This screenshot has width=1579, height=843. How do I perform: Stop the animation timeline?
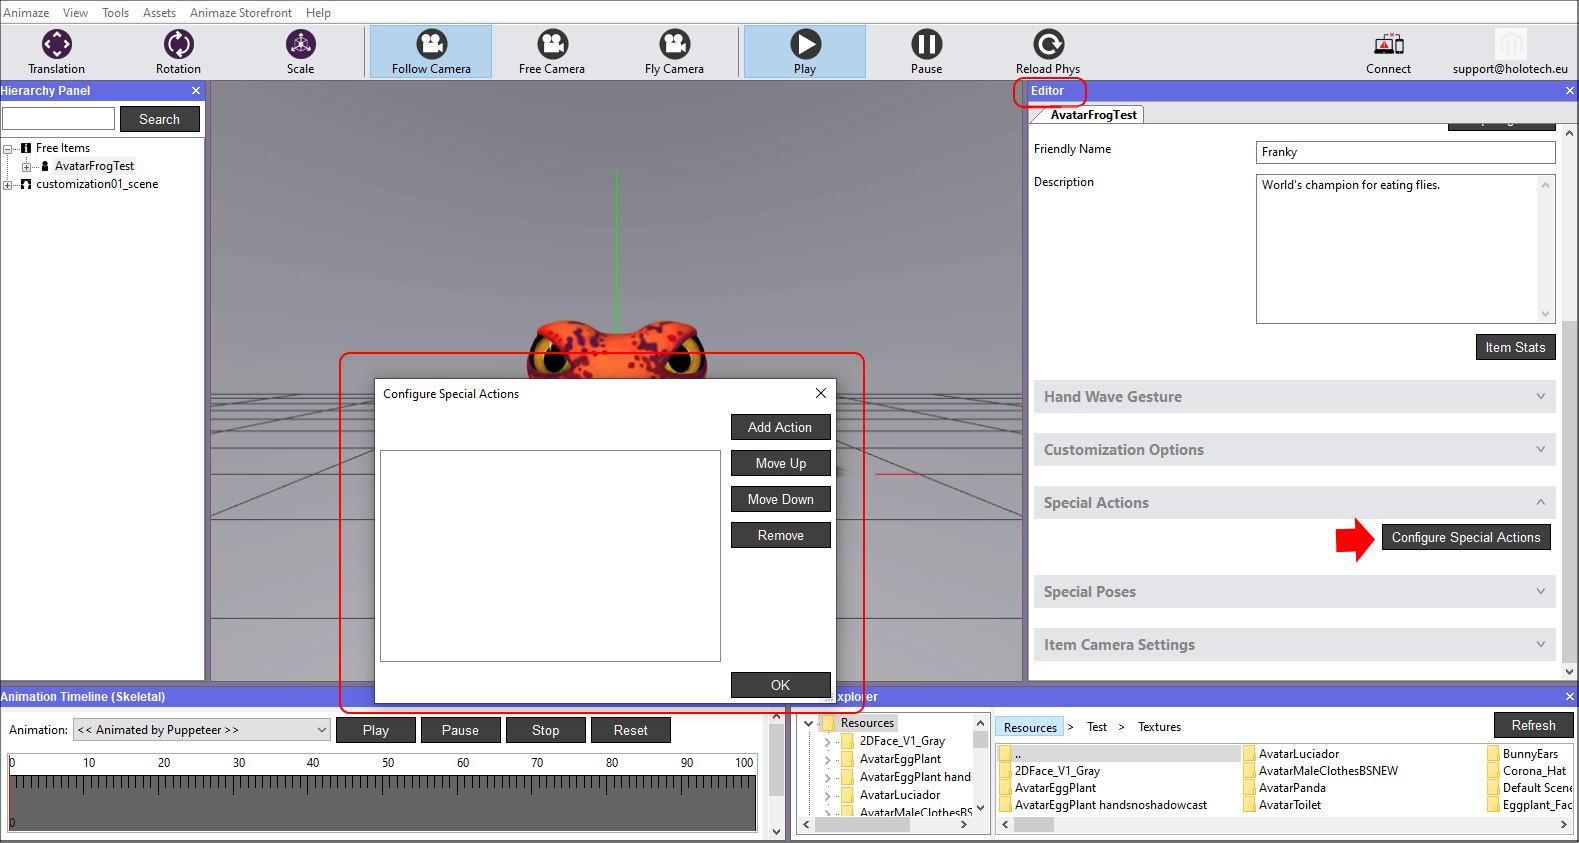[x=545, y=730]
